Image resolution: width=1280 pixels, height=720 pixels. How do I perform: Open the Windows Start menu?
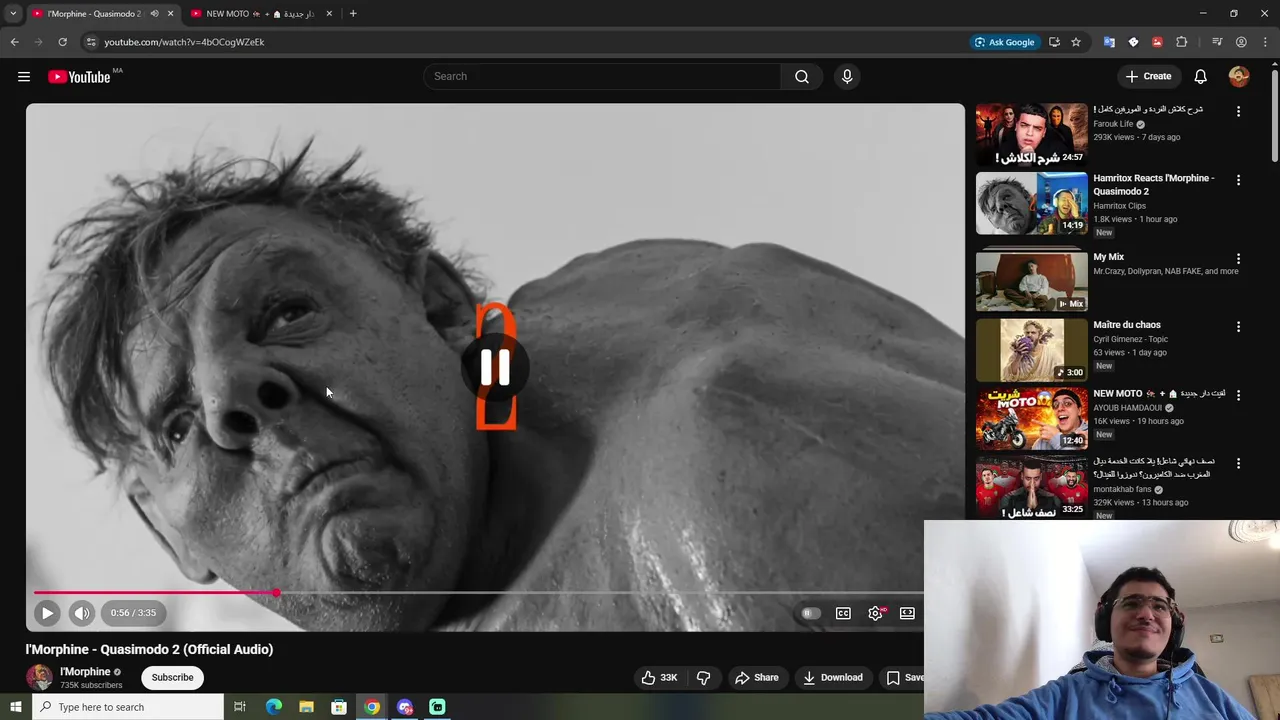click(x=15, y=707)
